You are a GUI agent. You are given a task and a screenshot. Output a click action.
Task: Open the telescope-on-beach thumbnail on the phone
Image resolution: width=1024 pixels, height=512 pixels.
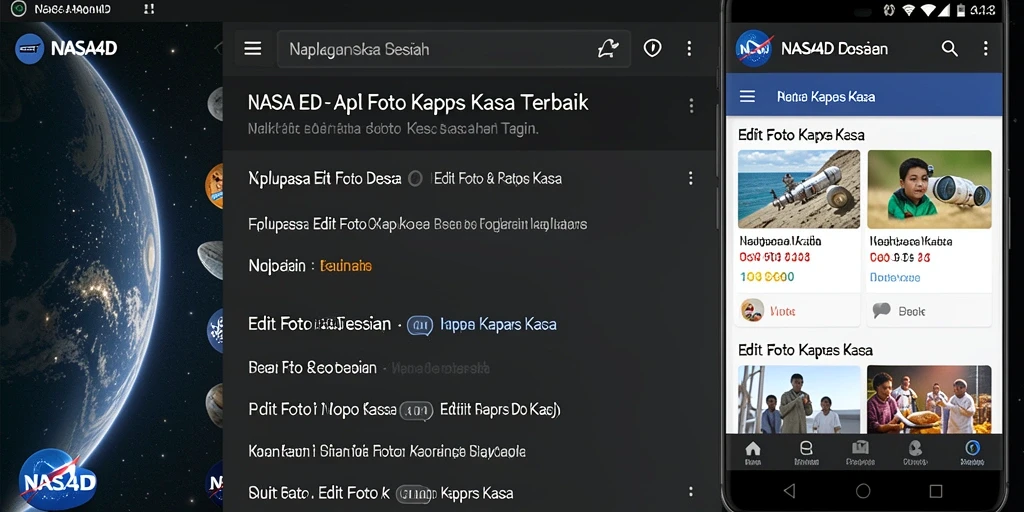click(x=799, y=189)
